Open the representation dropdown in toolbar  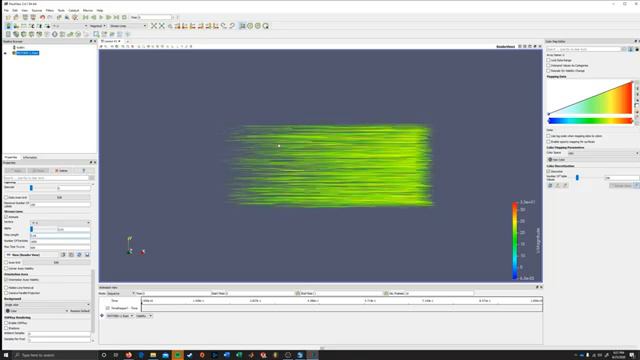click(x=128, y=26)
